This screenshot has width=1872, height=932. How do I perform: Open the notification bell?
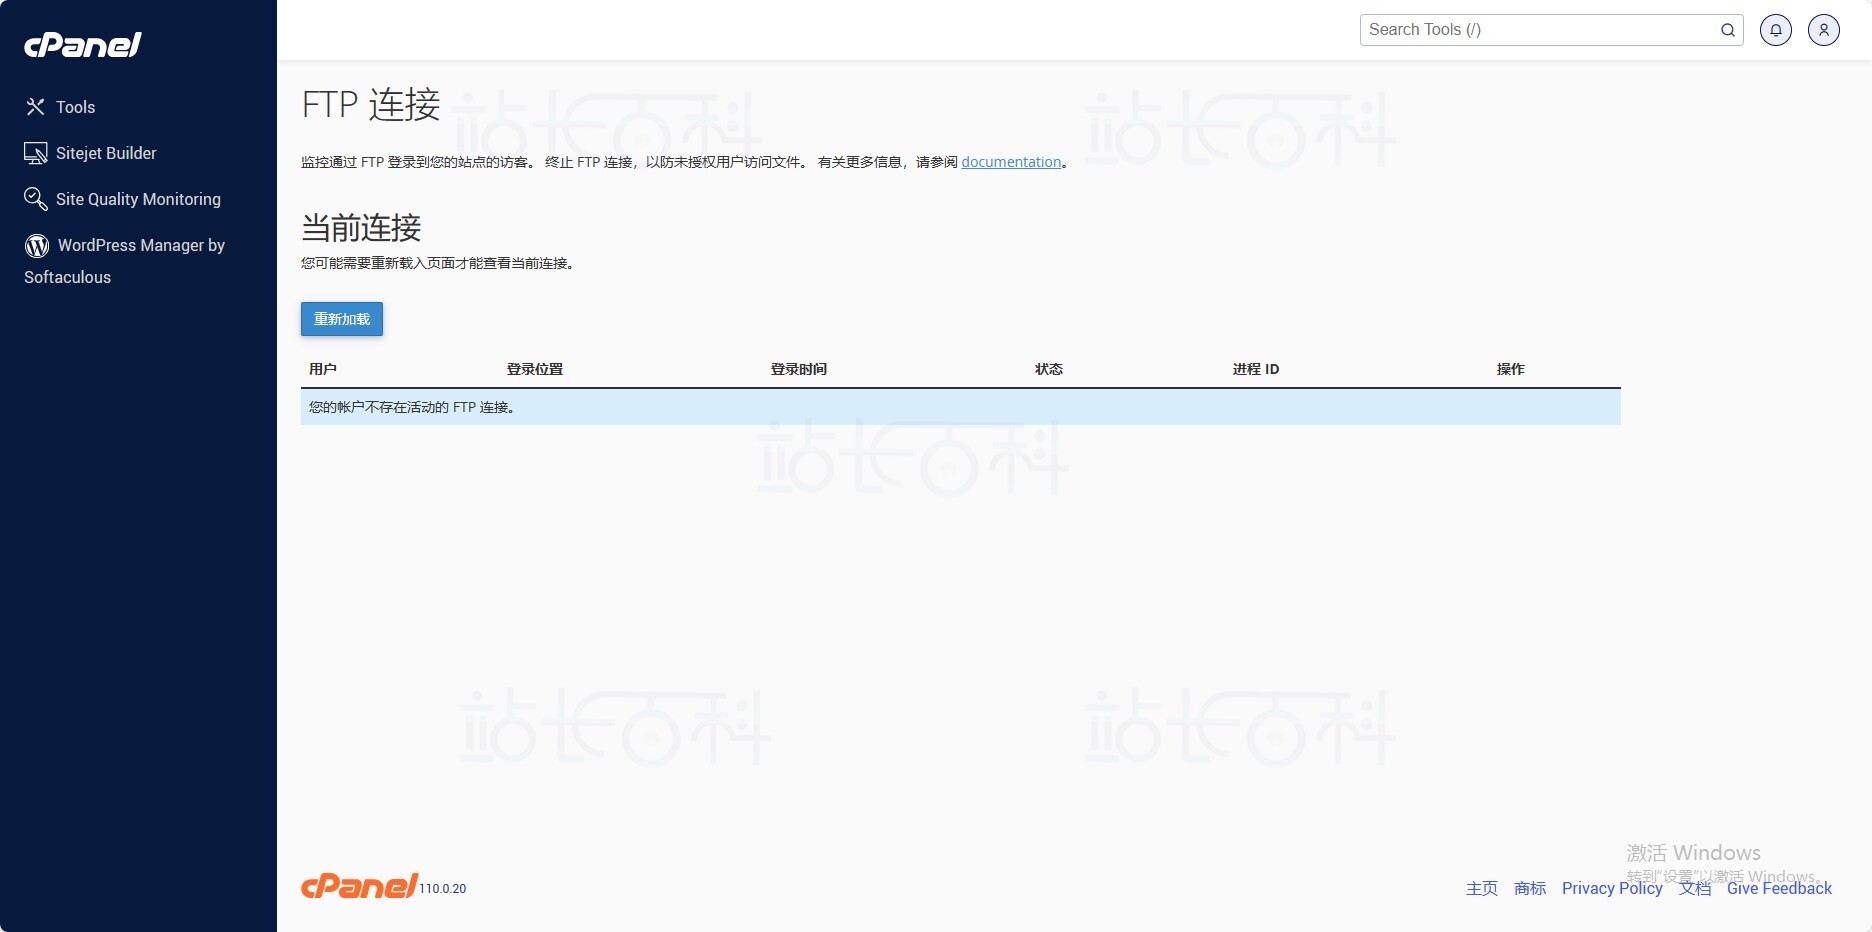click(x=1776, y=30)
